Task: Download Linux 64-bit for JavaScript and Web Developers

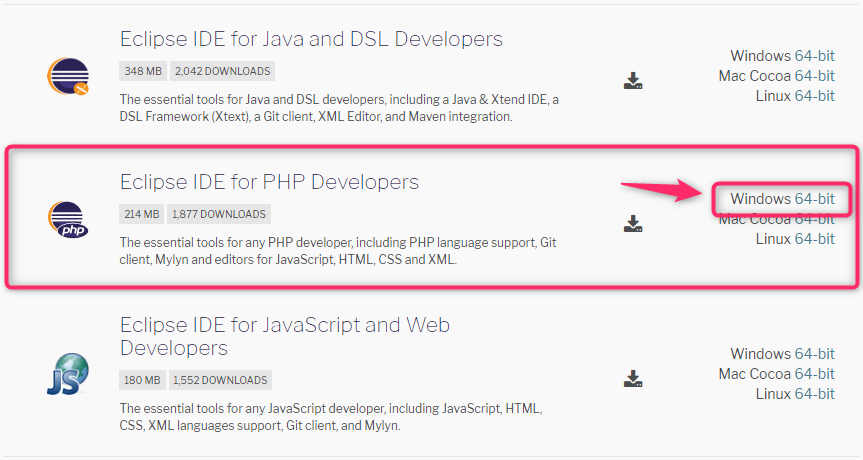Action: click(x=815, y=394)
